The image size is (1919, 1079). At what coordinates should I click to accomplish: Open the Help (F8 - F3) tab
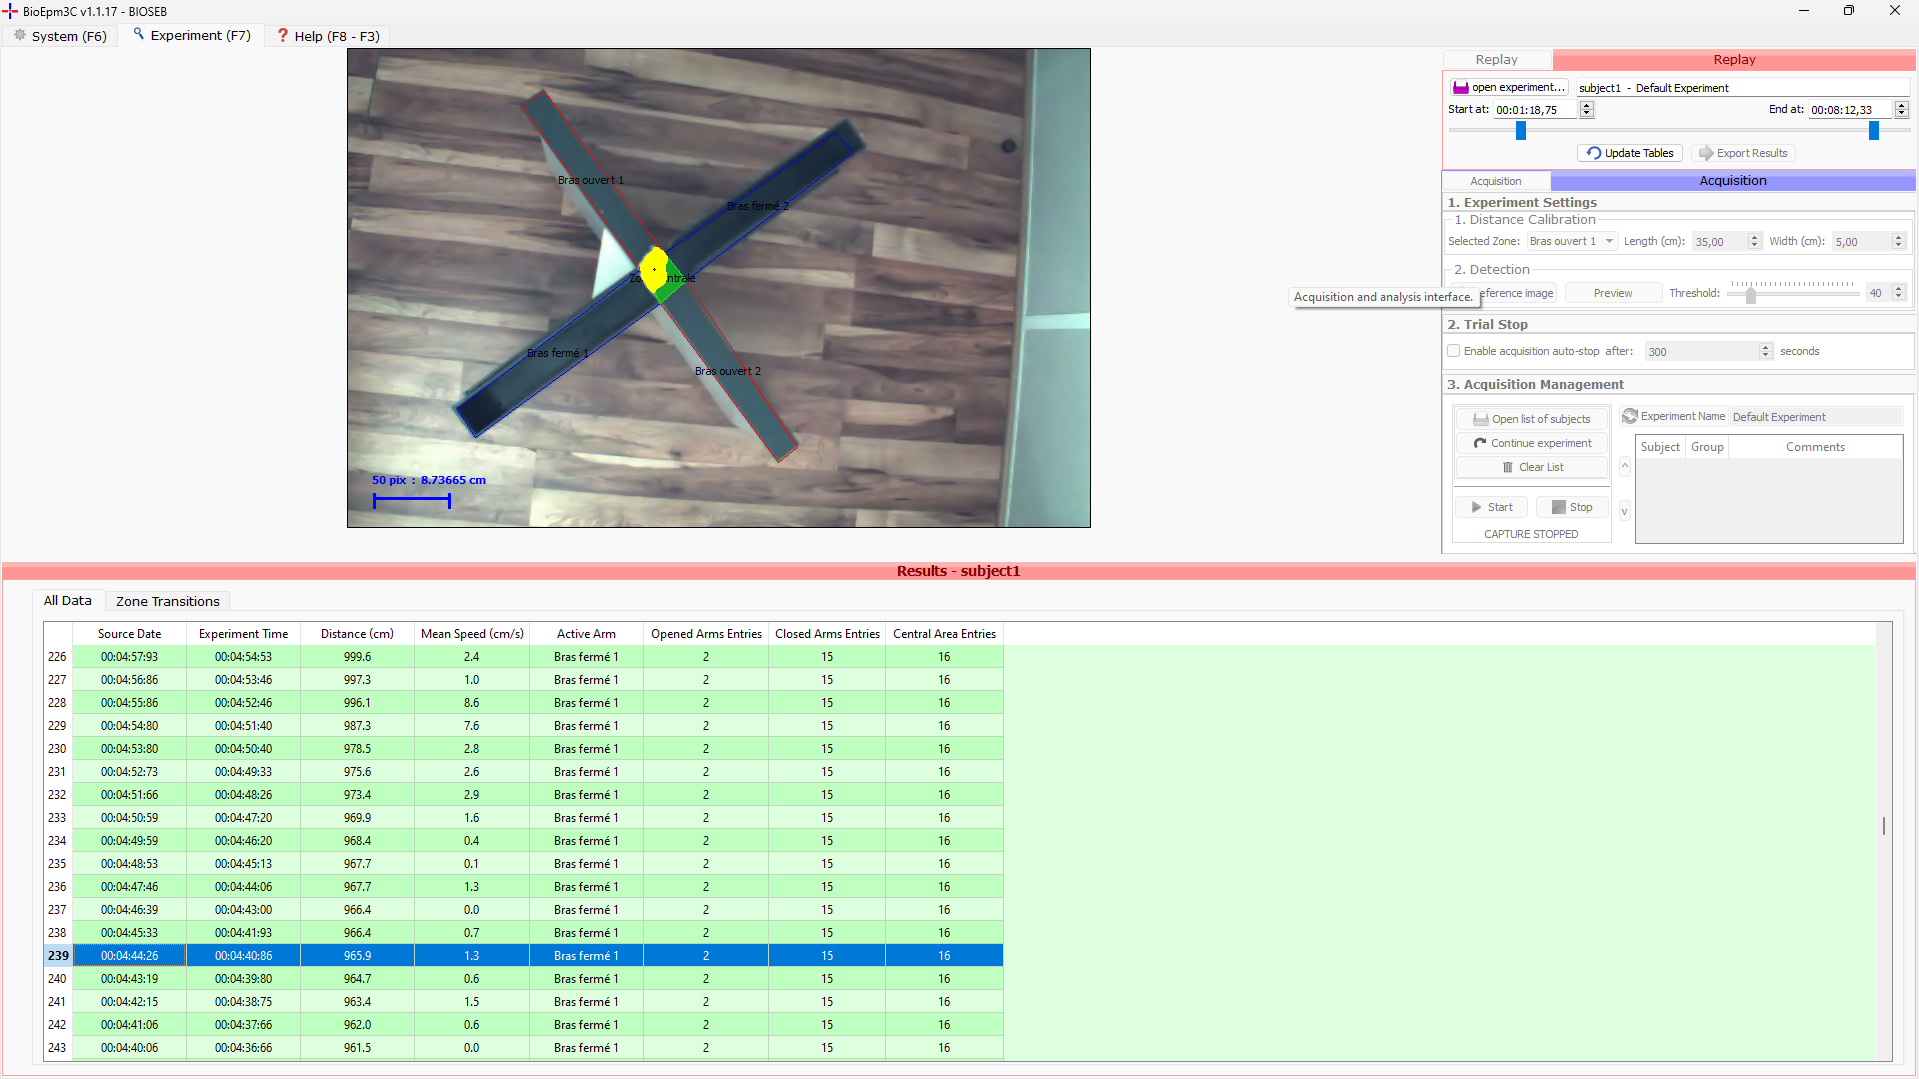[328, 36]
